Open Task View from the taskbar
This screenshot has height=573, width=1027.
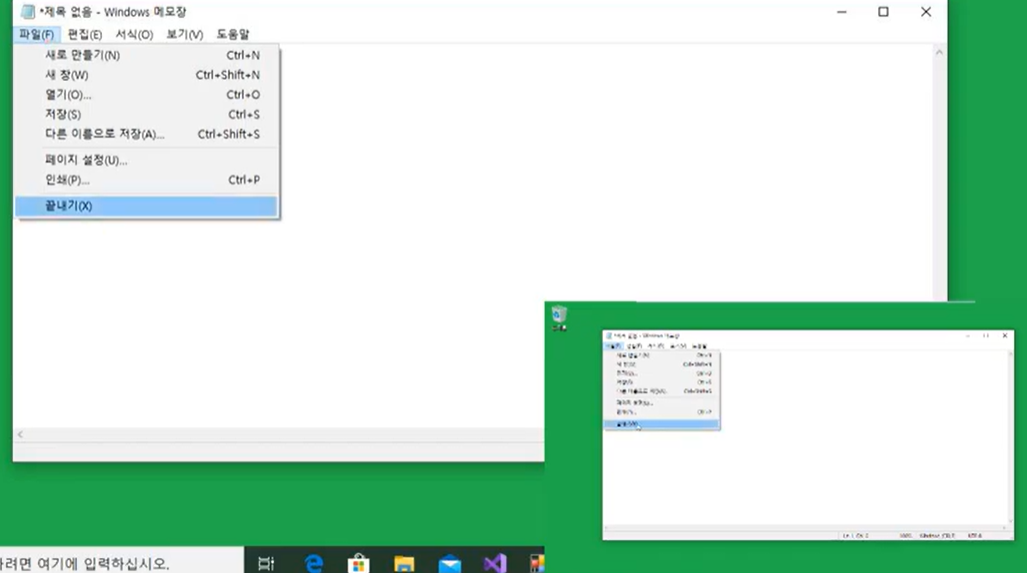click(x=266, y=563)
